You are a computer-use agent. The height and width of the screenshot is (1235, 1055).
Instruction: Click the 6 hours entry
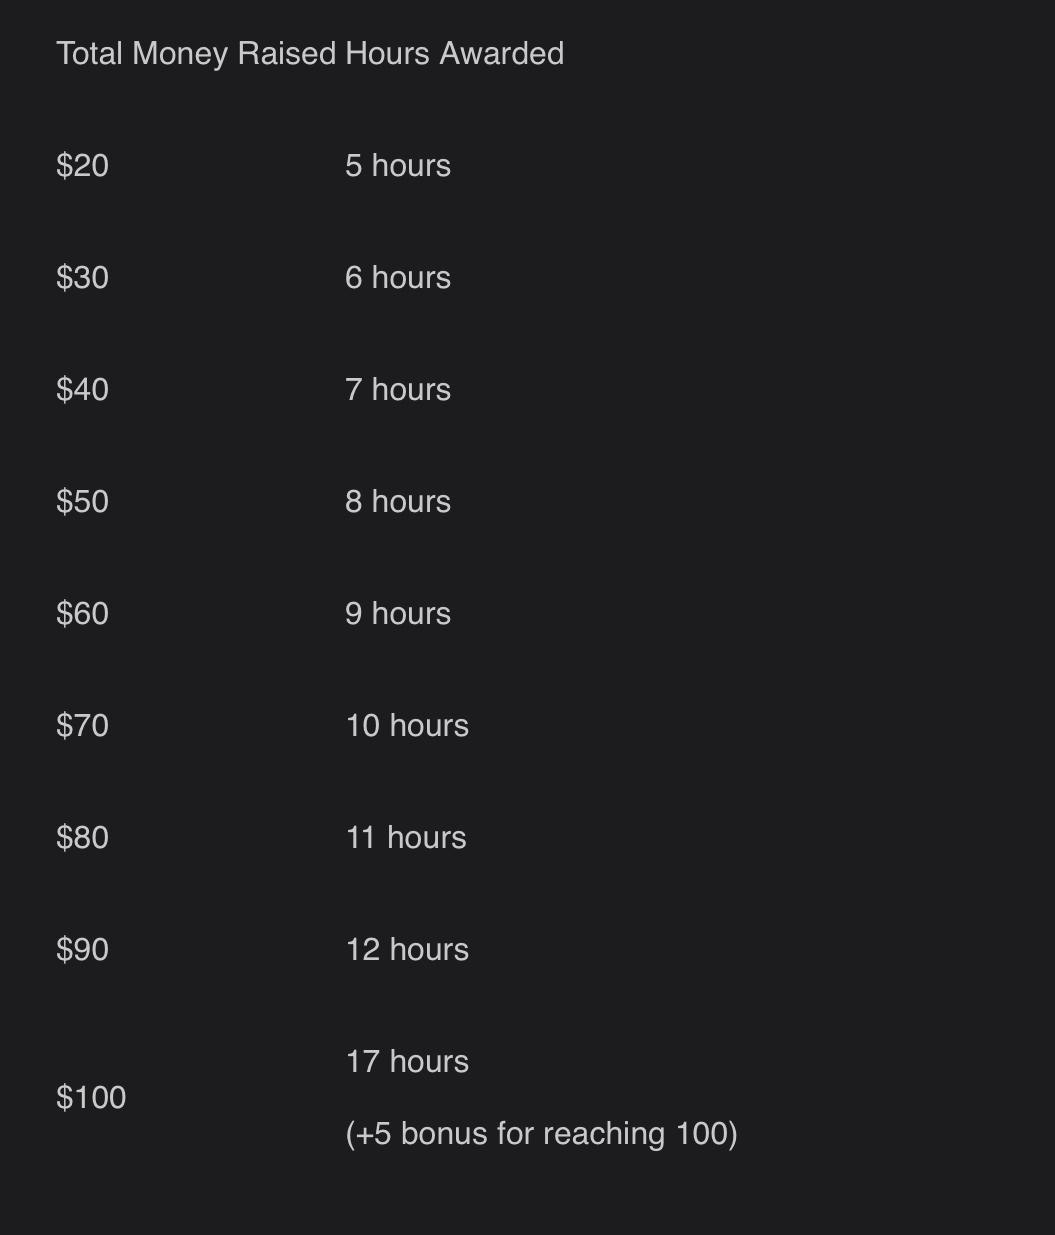coord(398,277)
